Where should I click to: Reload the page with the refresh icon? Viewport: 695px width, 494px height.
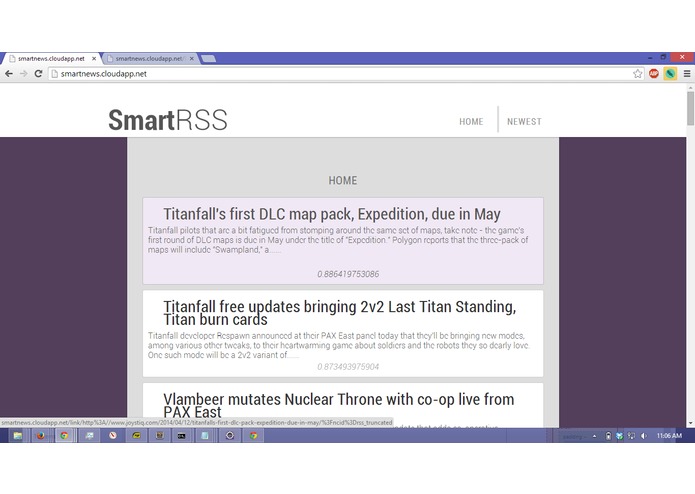[38, 74]
